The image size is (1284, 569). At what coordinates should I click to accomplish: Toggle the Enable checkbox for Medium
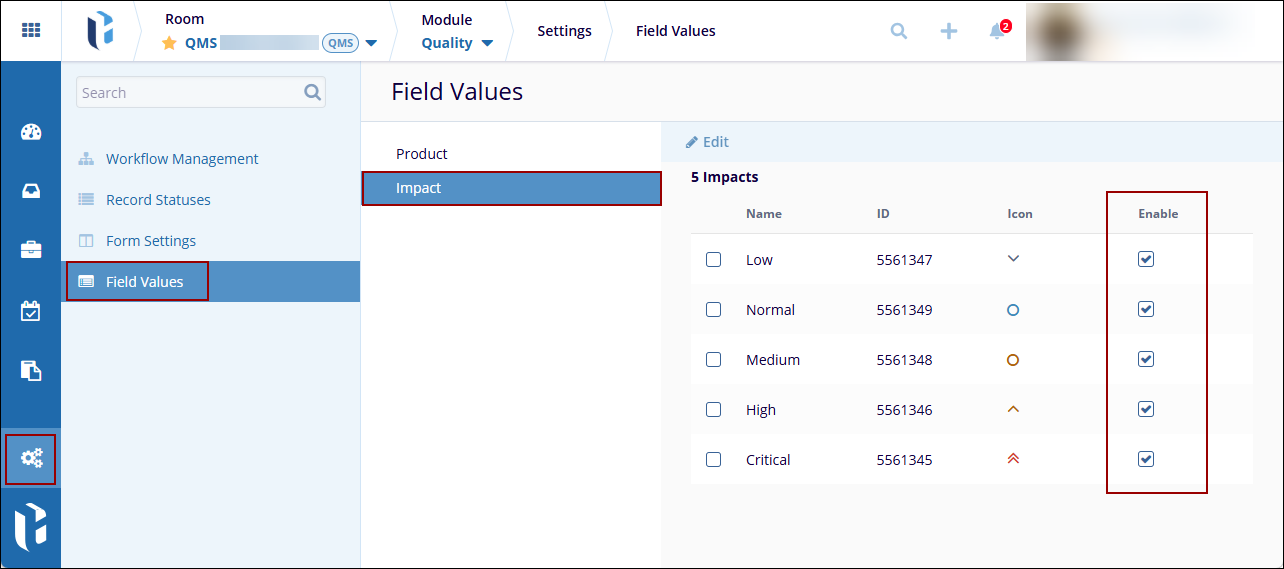pos(1146,359)
